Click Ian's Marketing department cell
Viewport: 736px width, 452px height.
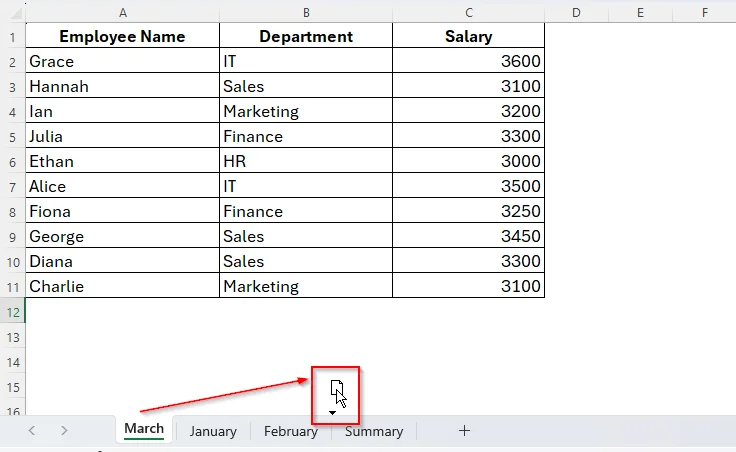point(306,111)
